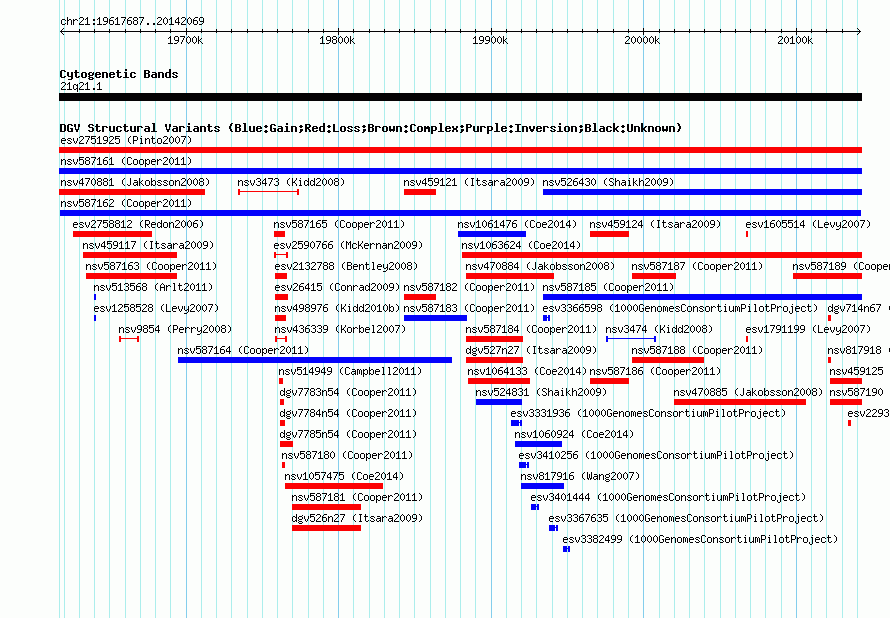Click nsv587183 (Cooper2011) label

[x=469, y=308]
